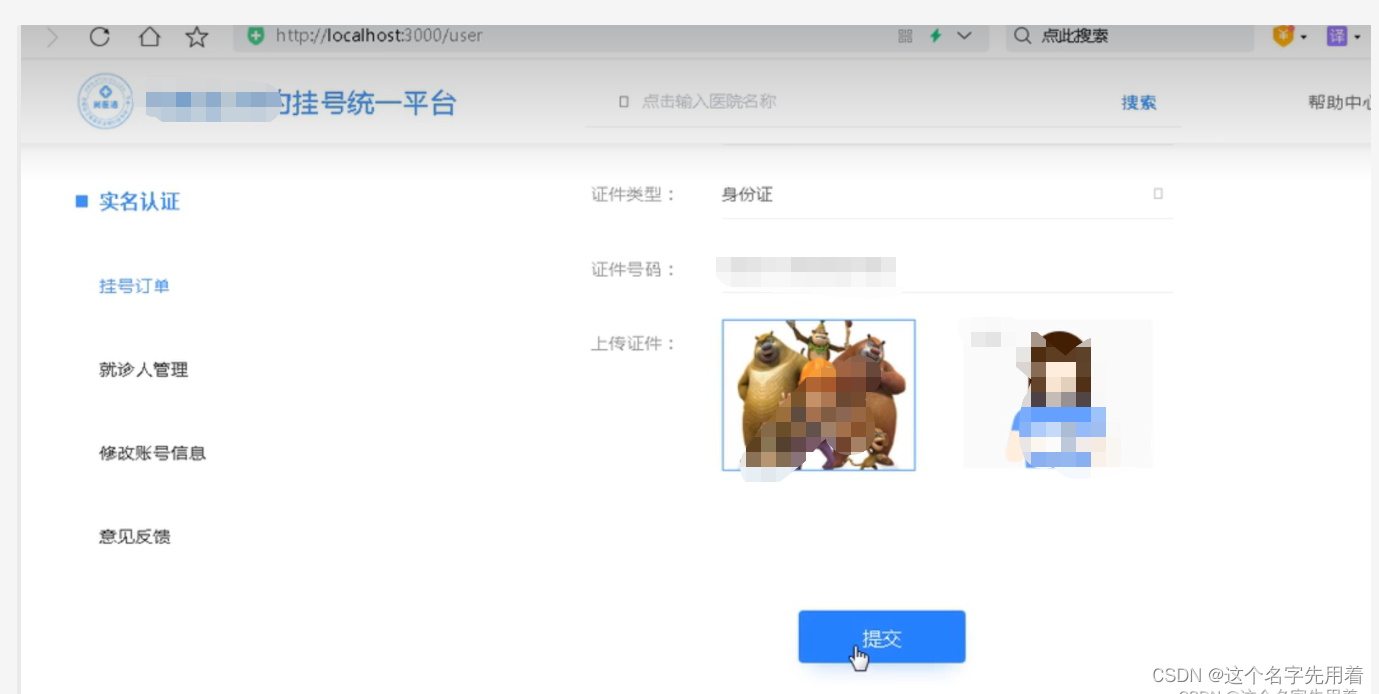The image size is (1379, 694).
Task: Open 意见反馈 in the side menu
Action: [134, 537]
